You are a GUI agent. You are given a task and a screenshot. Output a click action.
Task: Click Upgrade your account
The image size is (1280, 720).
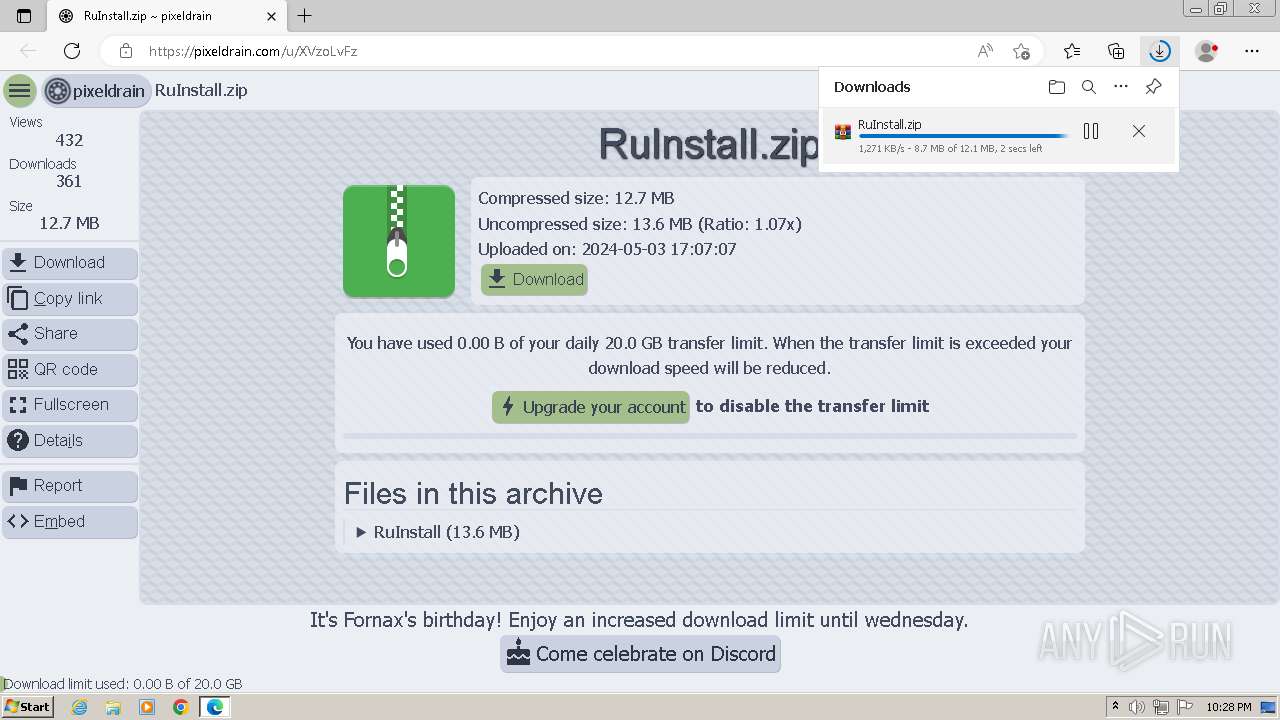point(591,407)
